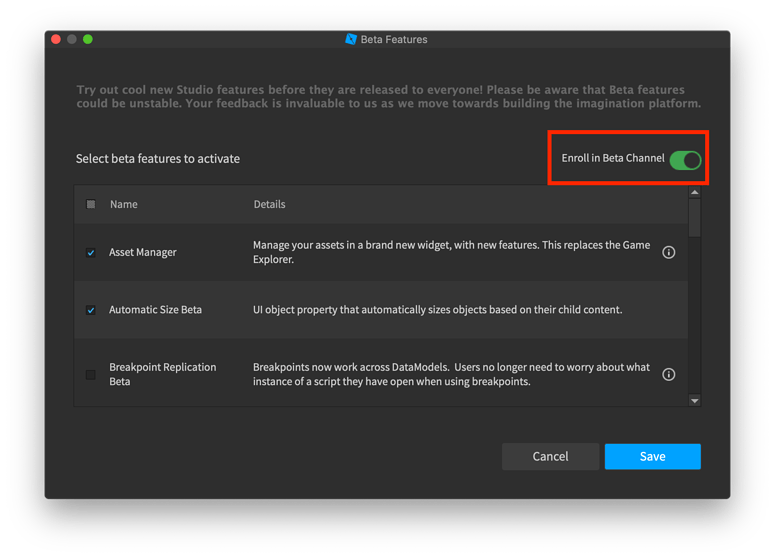
Task: Click the gray minimize window button
Action: click(72, 39)
